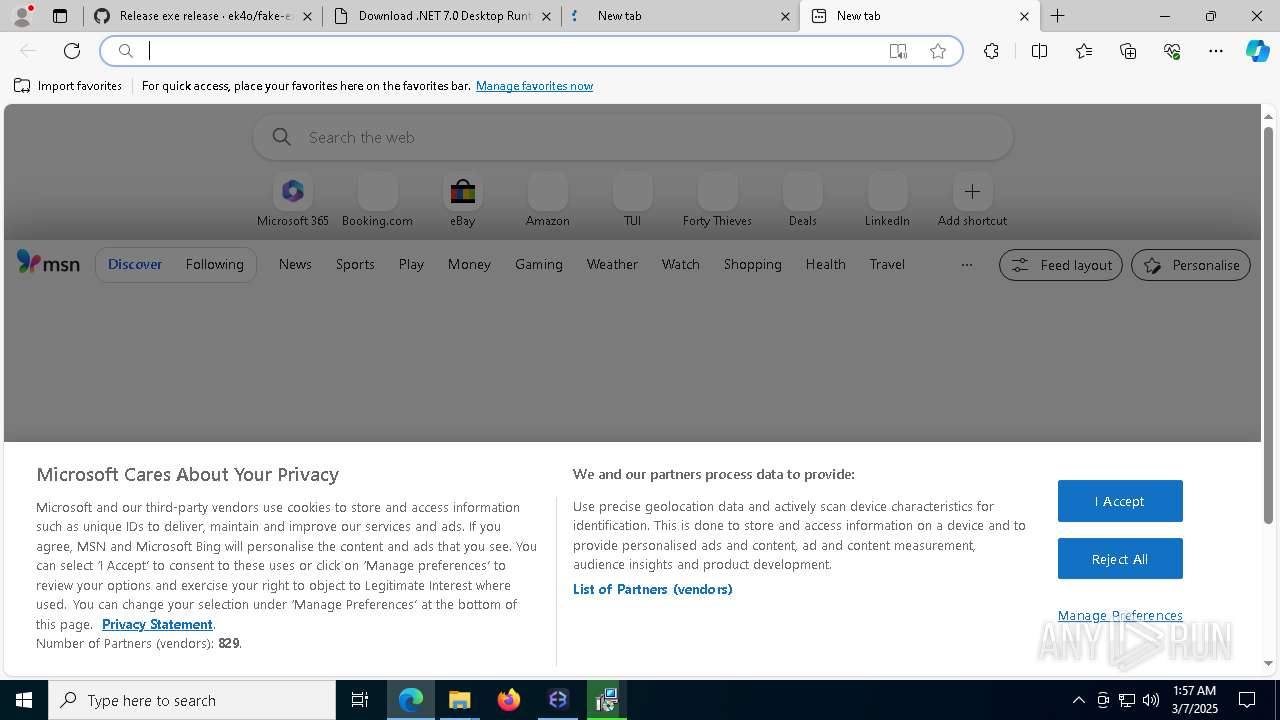The height and width of the screenshot is (720, 1280).
Task: Open Health category
Action: [x=826, y=264]
